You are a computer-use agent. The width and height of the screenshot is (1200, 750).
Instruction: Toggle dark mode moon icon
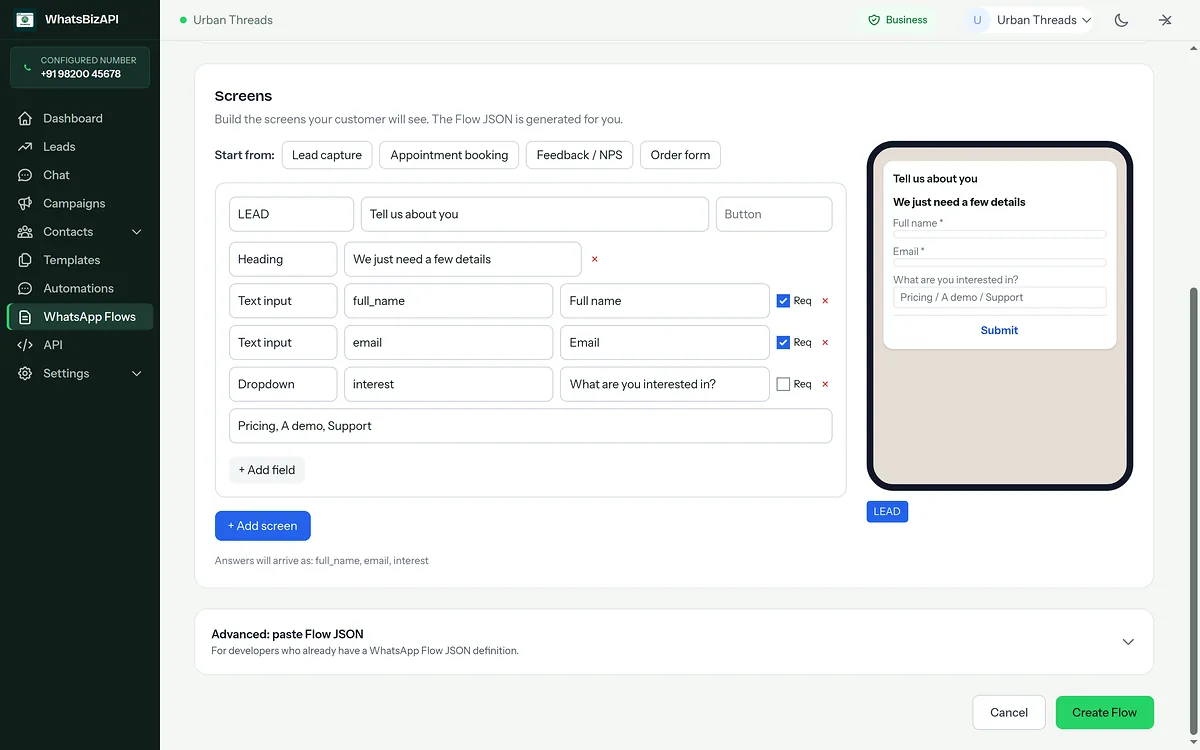tap(1122, 20)
